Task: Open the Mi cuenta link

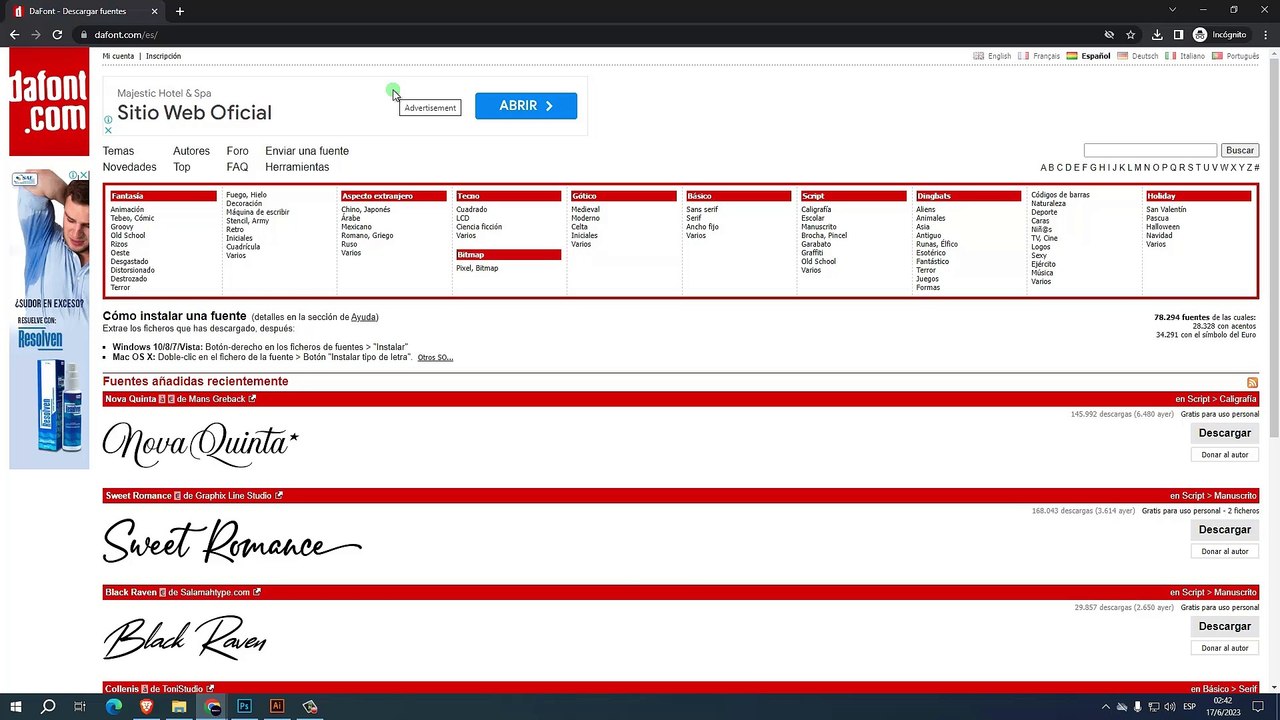Action: pos(118,56)
